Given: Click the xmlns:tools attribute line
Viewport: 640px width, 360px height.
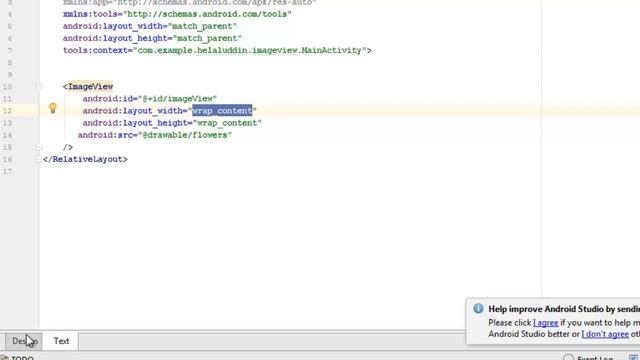Looking at the screenshot, I should tap(177, 14).
